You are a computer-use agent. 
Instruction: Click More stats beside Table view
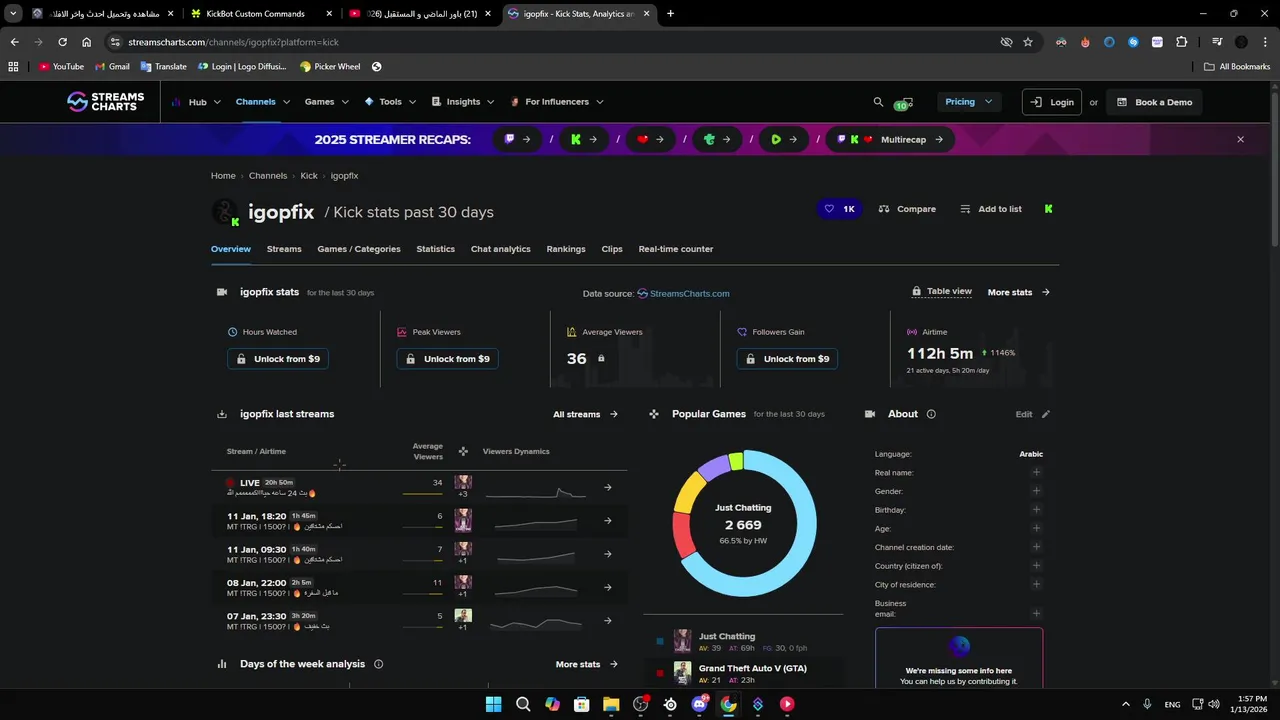click(1019, 292)
